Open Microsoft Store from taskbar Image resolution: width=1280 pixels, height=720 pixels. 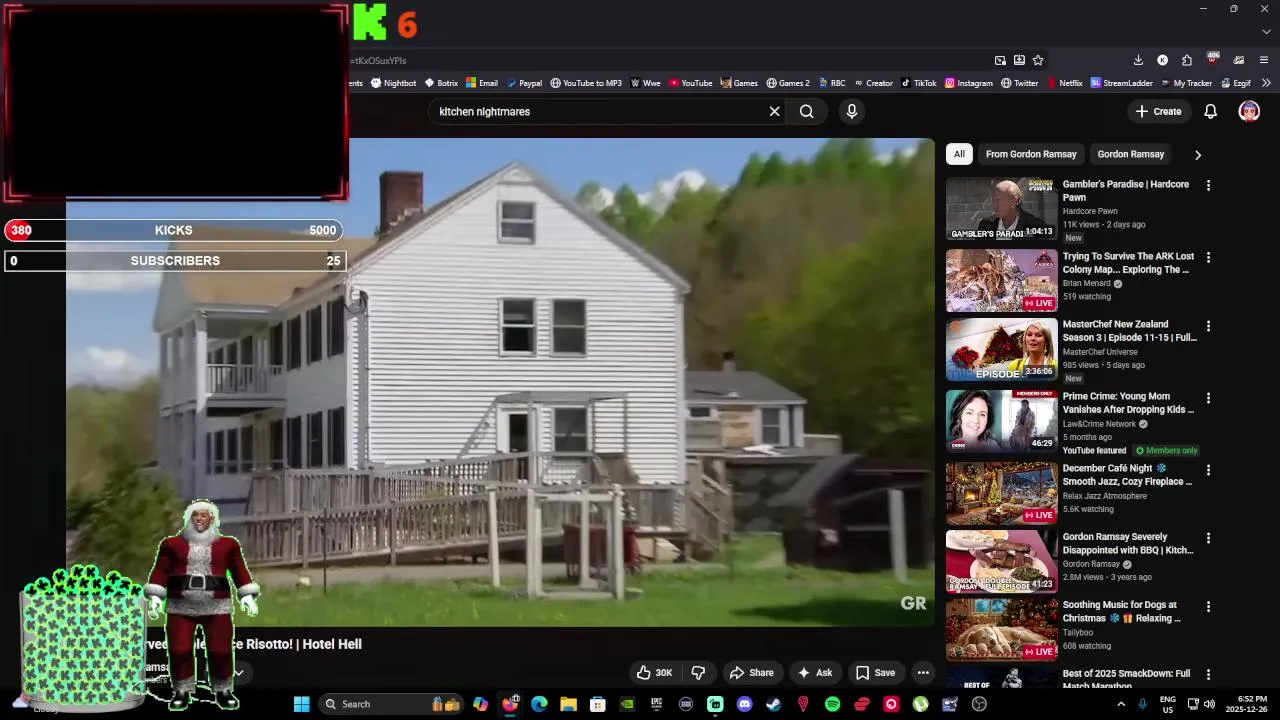(x=597, y=704)
